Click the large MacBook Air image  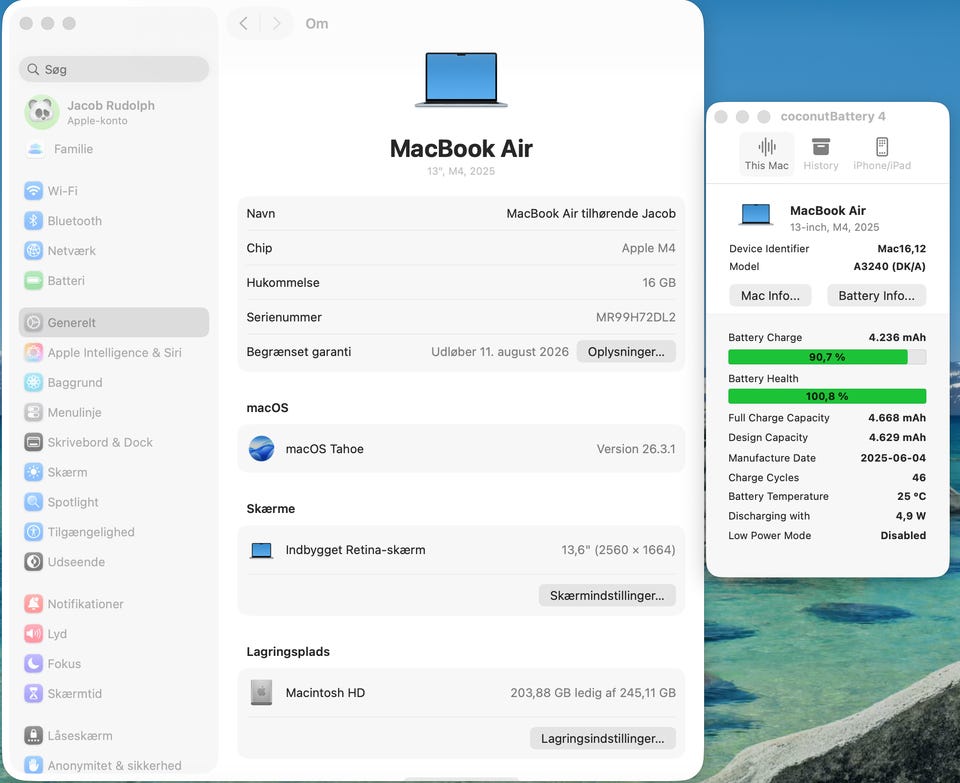pyautogui.click(x=461, y=80)
